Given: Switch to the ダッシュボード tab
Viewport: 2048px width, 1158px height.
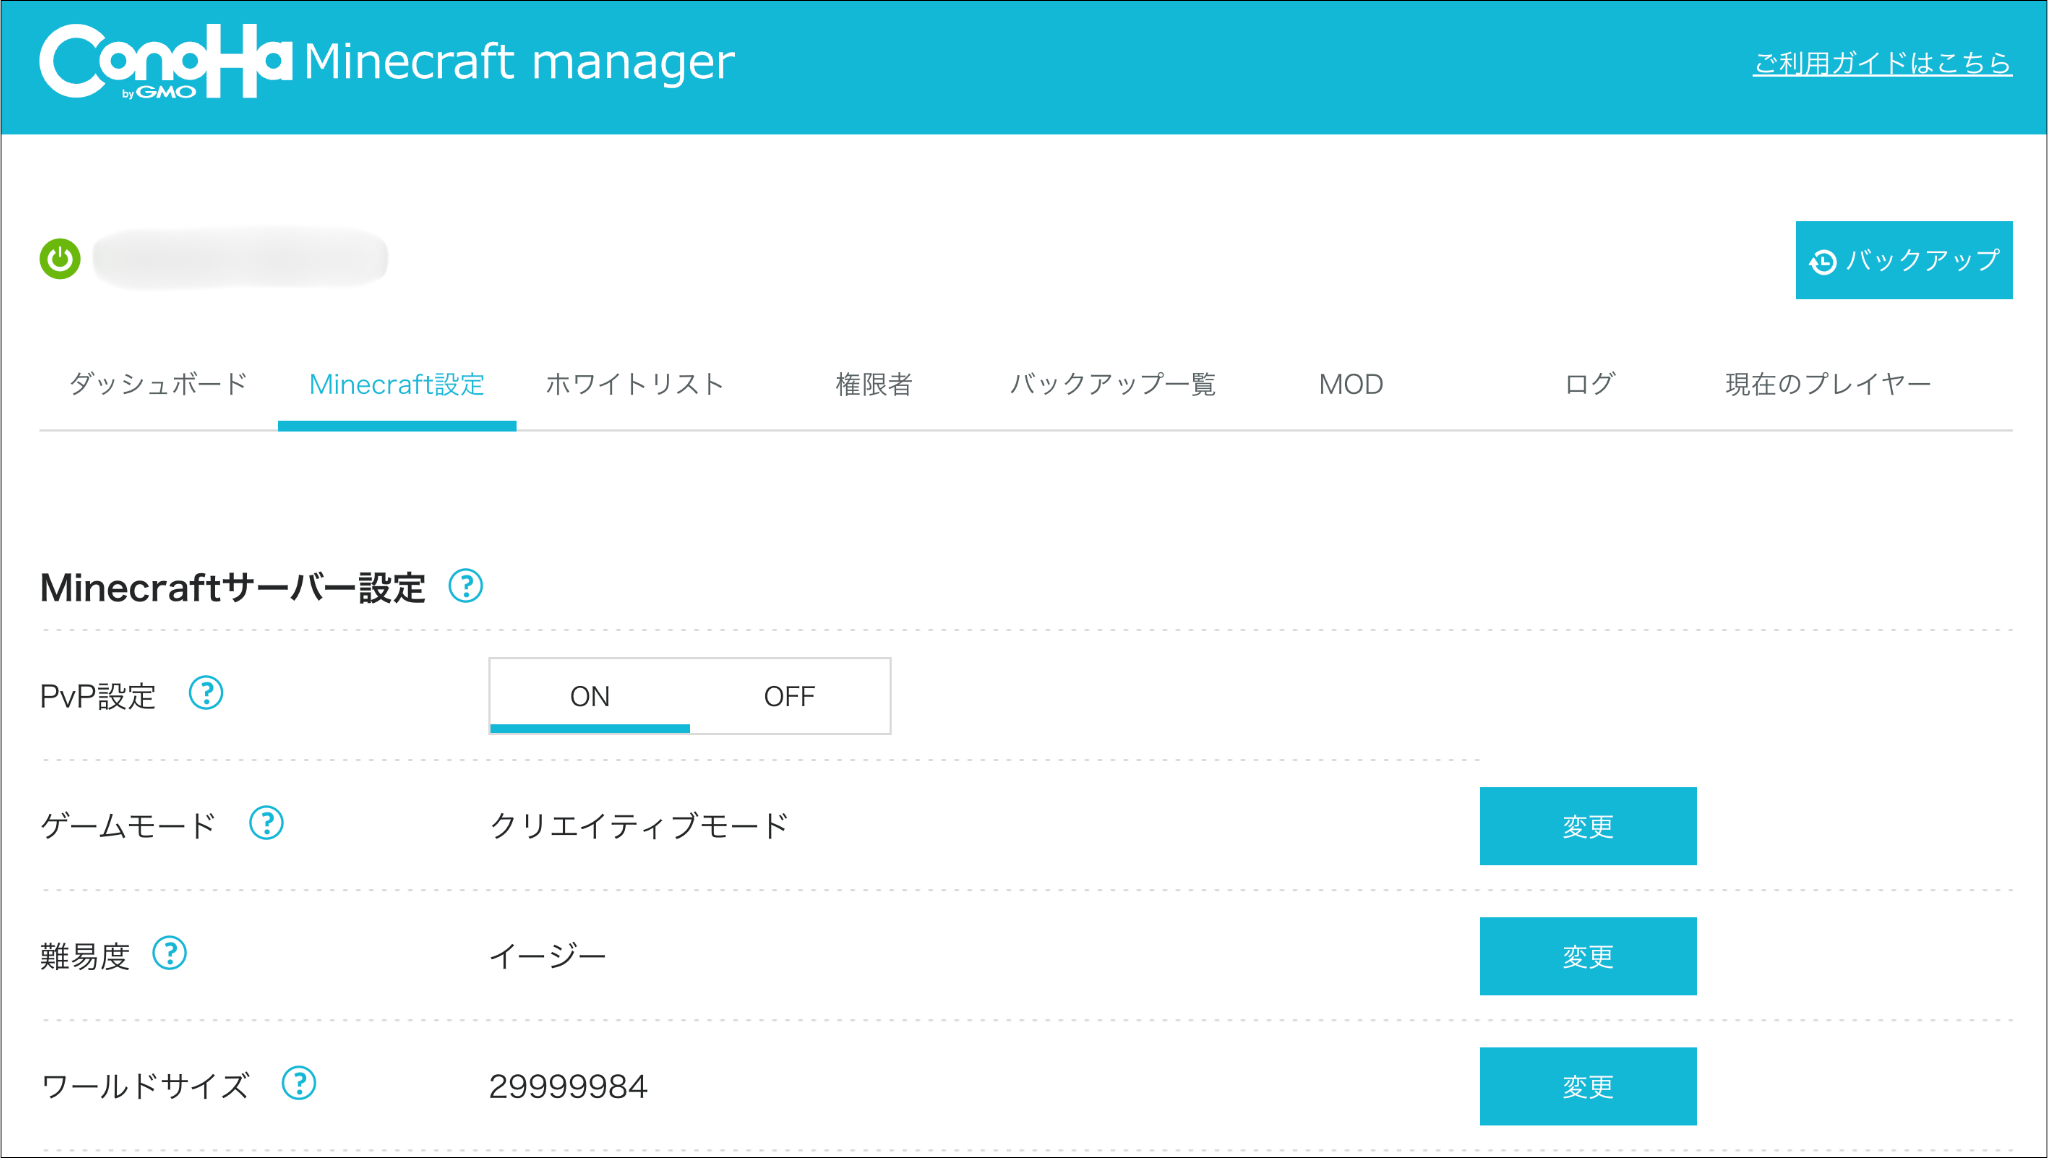Looking at the screenshot, I should point(158,384).
